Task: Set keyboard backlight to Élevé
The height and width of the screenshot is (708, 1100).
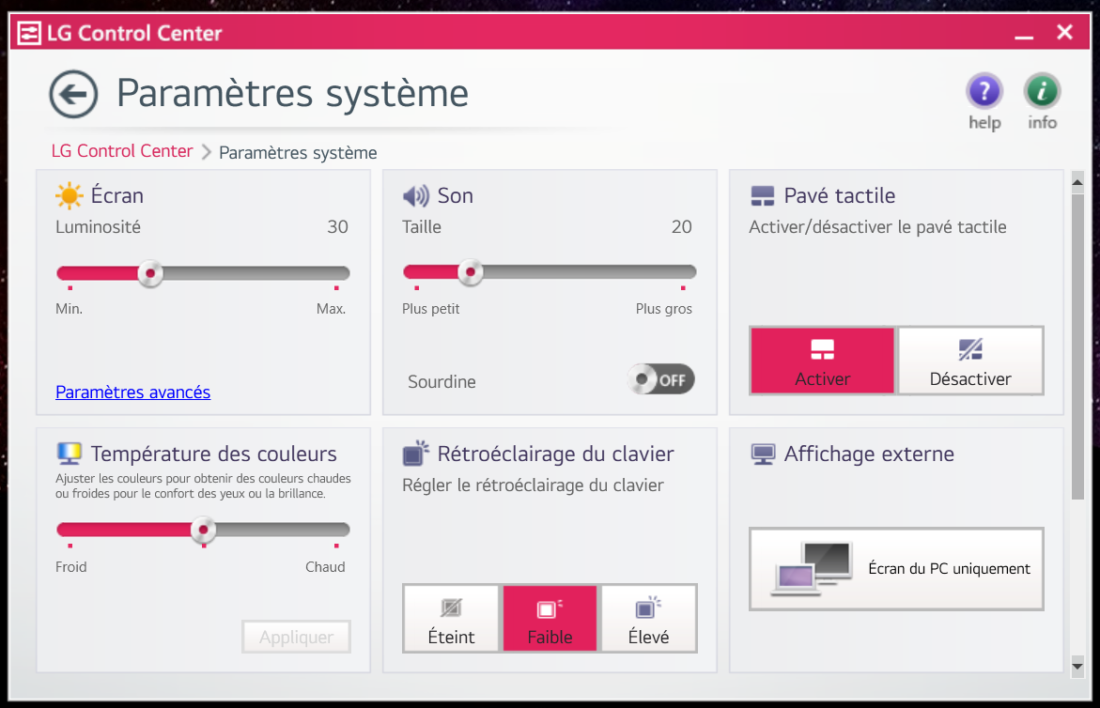Action: (648, 619)
